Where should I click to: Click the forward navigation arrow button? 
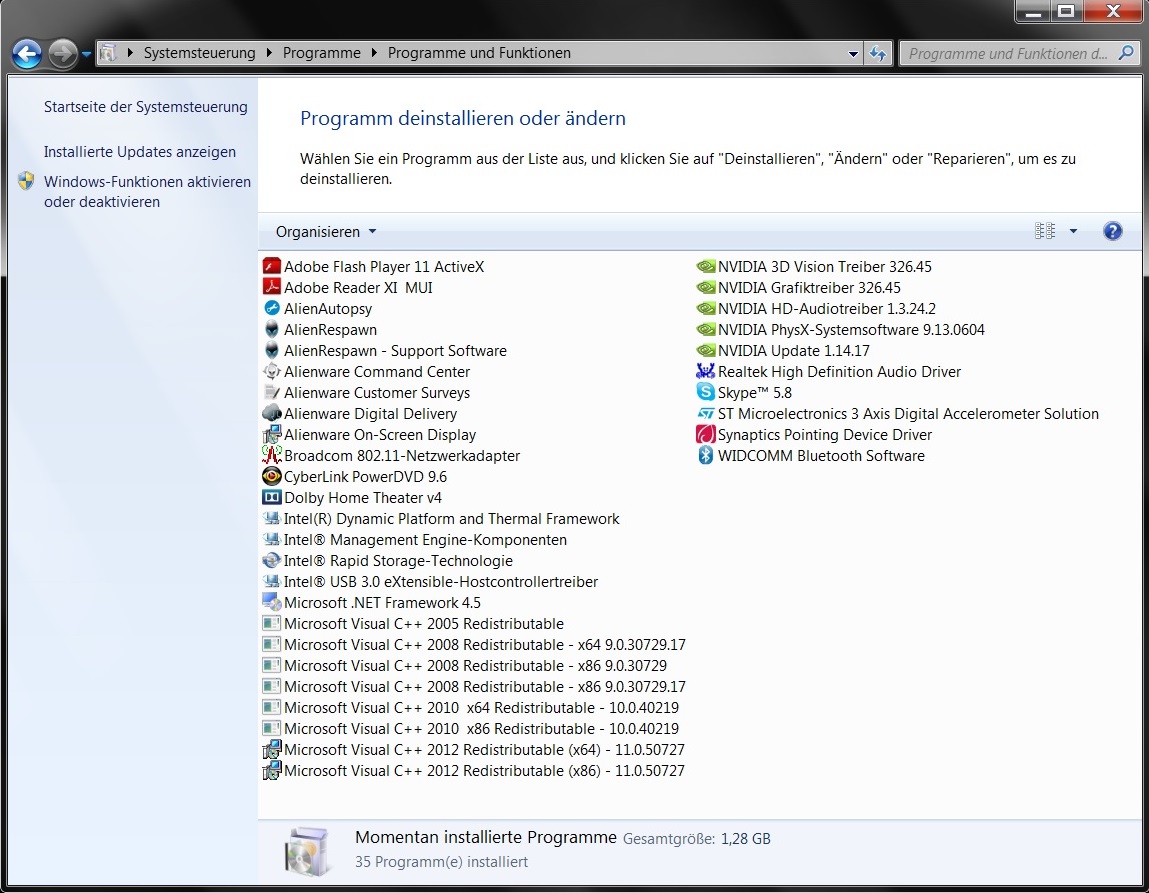coord(63,53)
